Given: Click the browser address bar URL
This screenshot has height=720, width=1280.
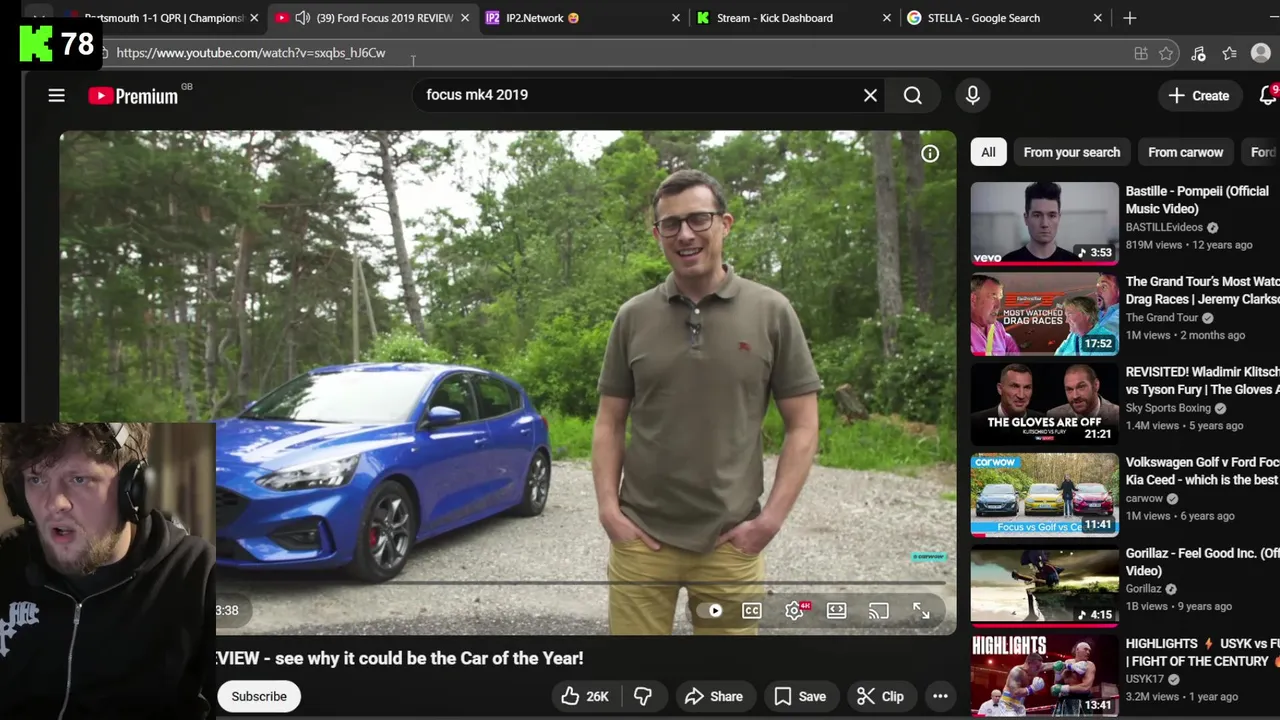Looking at the screenshot, I should point(250,53).
